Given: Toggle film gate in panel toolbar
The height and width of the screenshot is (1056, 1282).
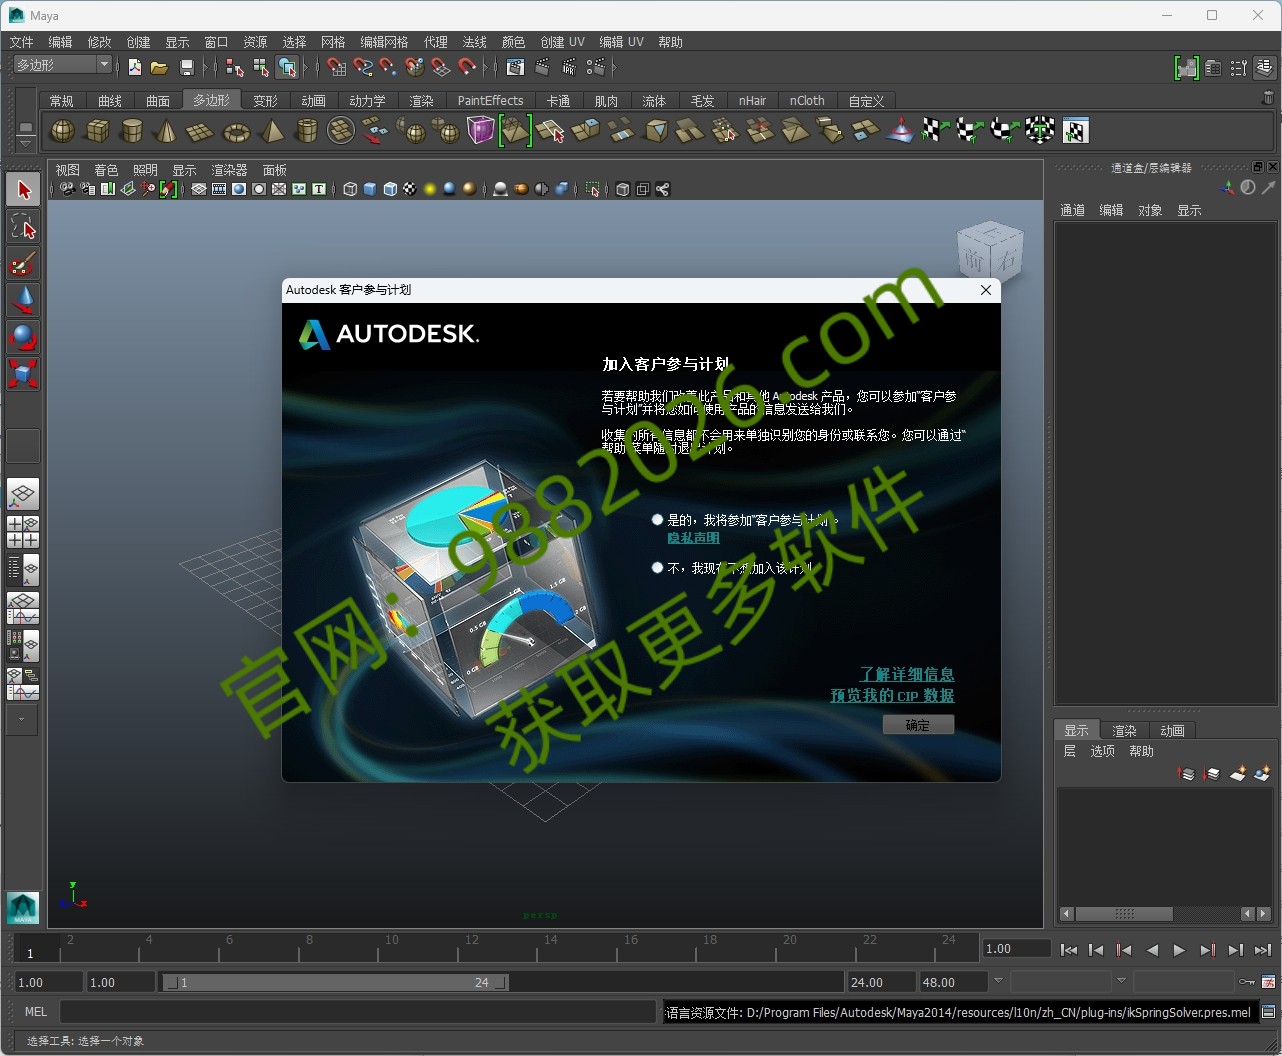Looking at the screenshot, I should point(219,189).
